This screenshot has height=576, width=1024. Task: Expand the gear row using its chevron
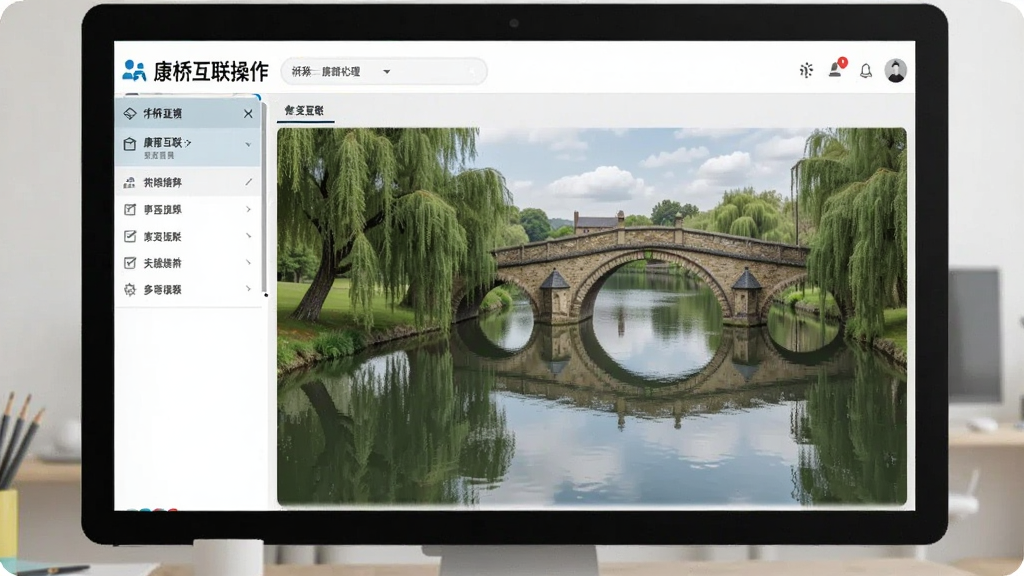(248, 289)
